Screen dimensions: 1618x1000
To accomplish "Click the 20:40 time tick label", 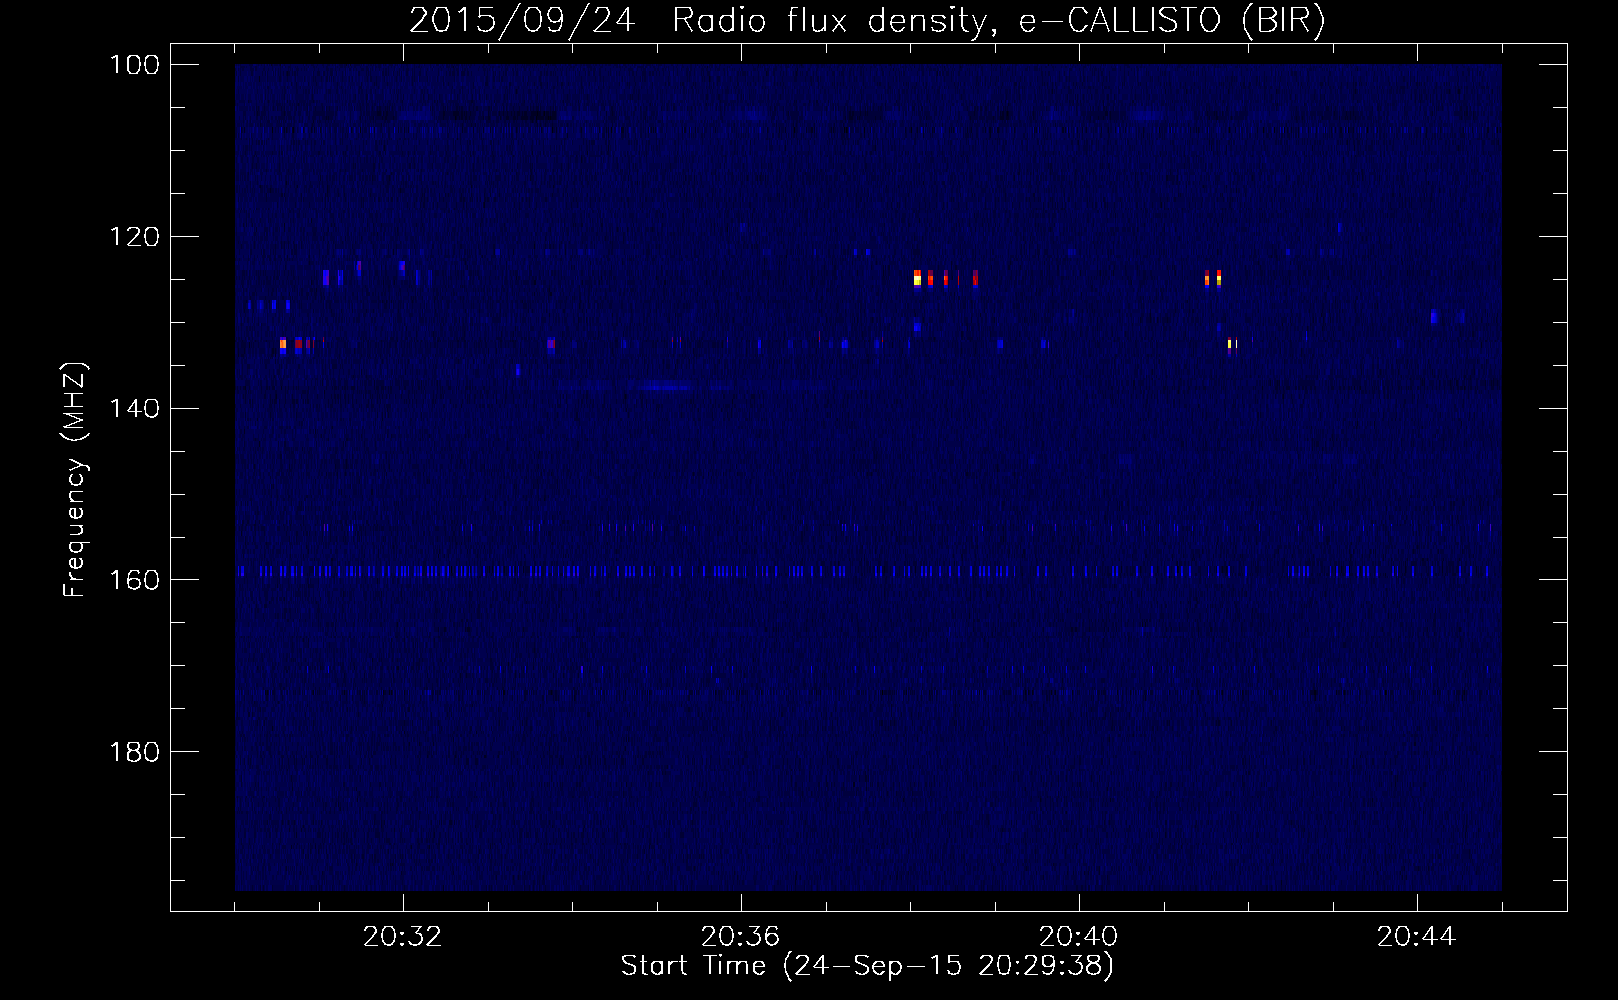I will tap(1078, 937).
